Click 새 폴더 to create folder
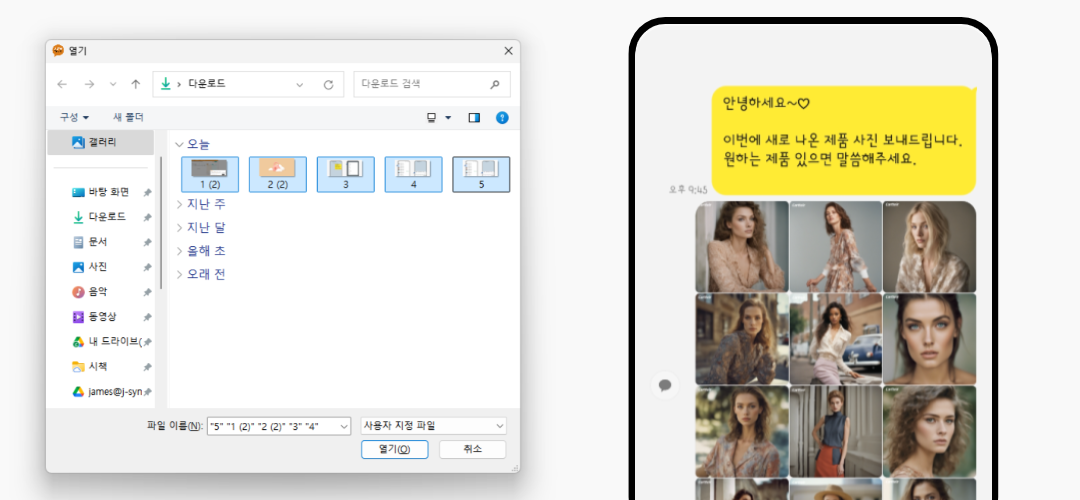 click(128, 117)
